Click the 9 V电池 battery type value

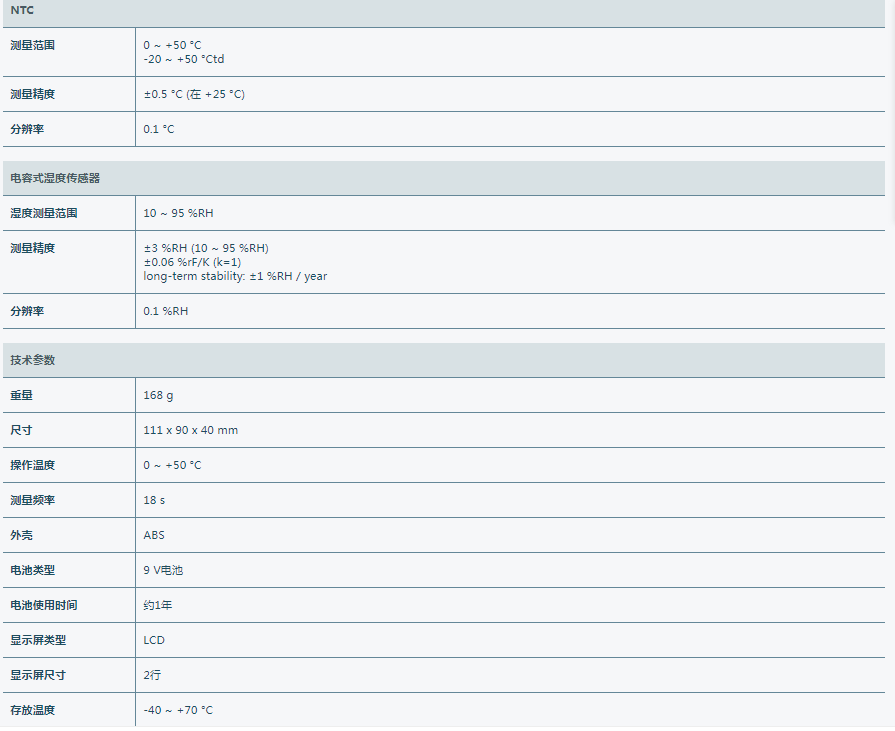pos(163,570)
